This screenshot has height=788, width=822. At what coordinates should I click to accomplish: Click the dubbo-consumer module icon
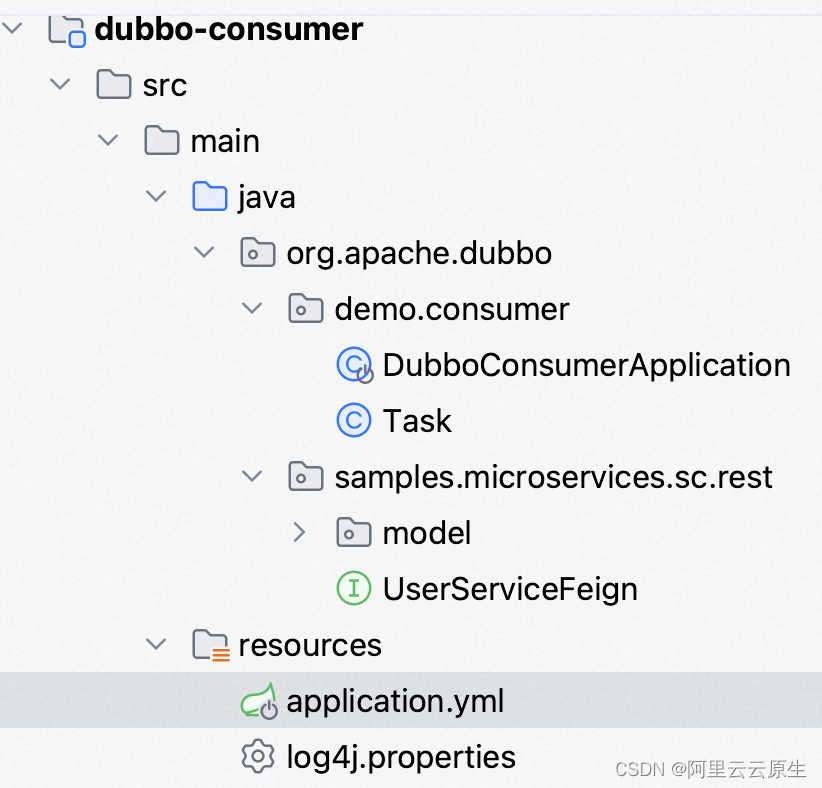pos(67,31)
